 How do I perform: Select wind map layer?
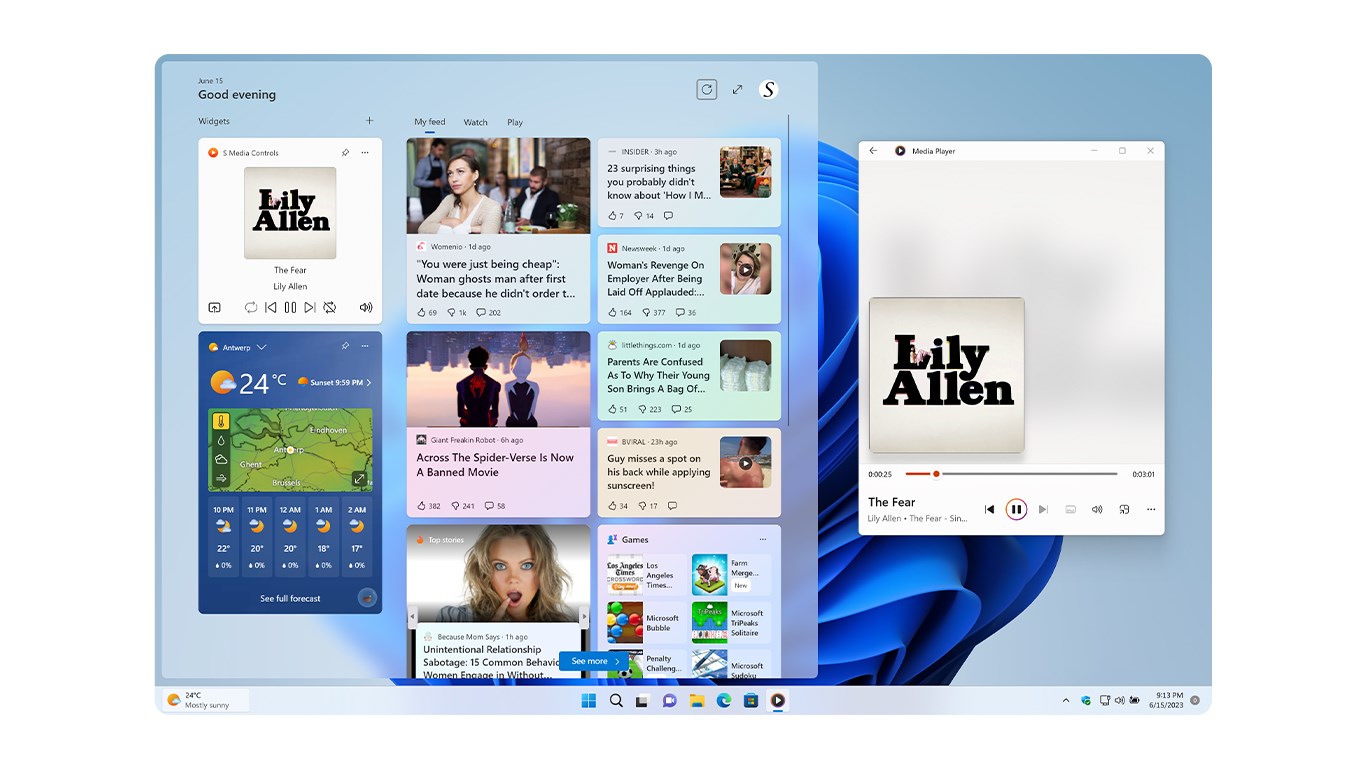(221, 478)
